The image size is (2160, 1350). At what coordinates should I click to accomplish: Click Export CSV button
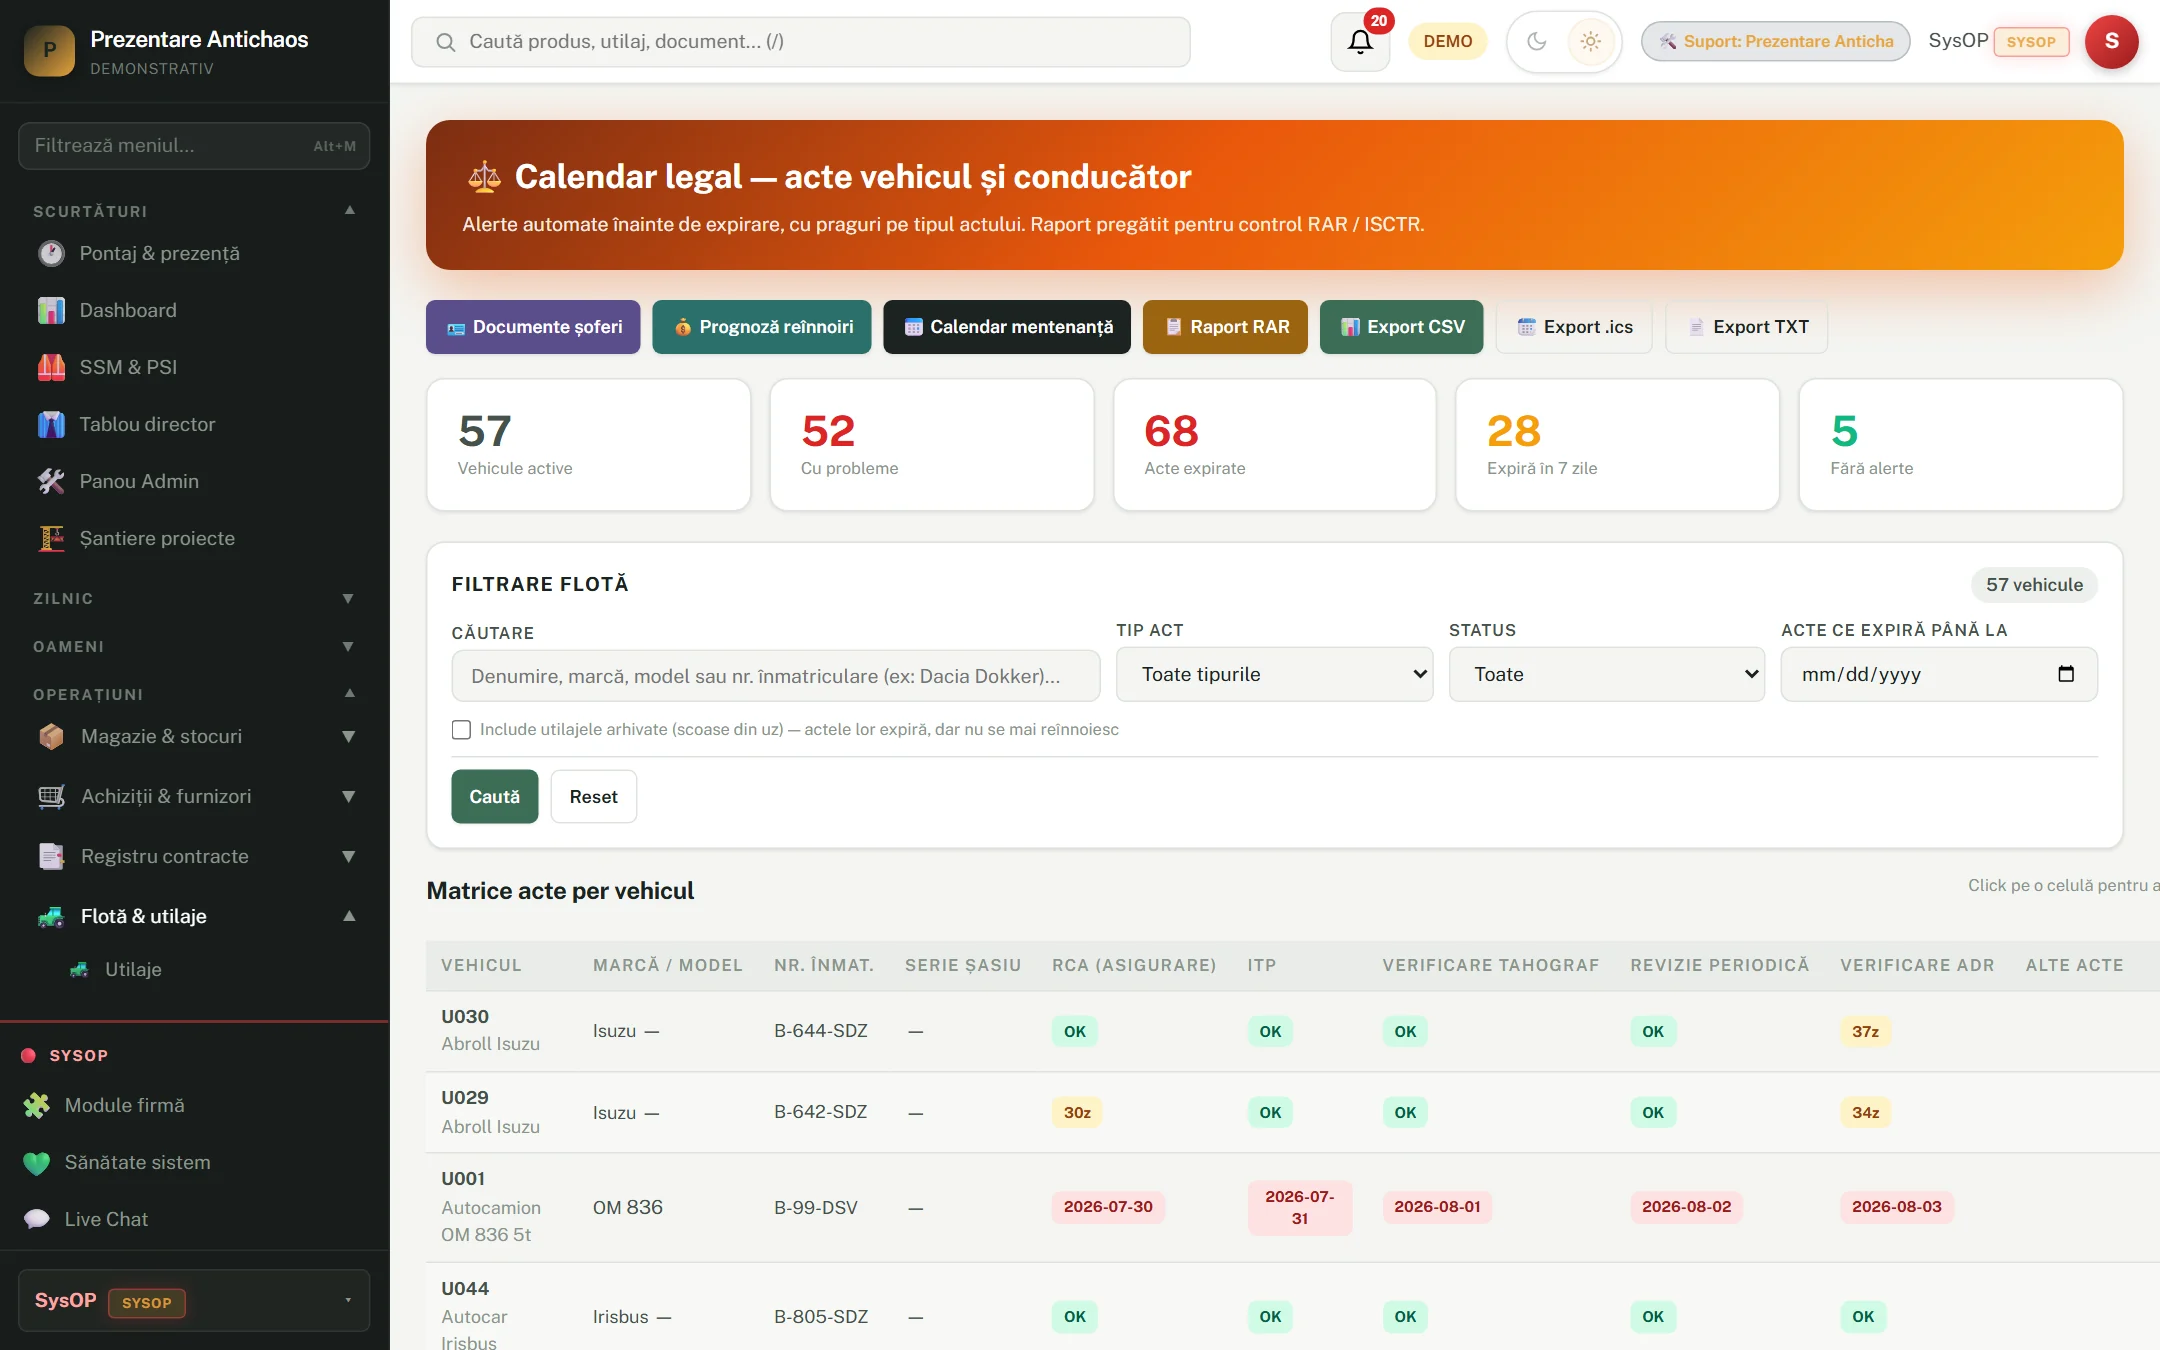[1402, 327]
